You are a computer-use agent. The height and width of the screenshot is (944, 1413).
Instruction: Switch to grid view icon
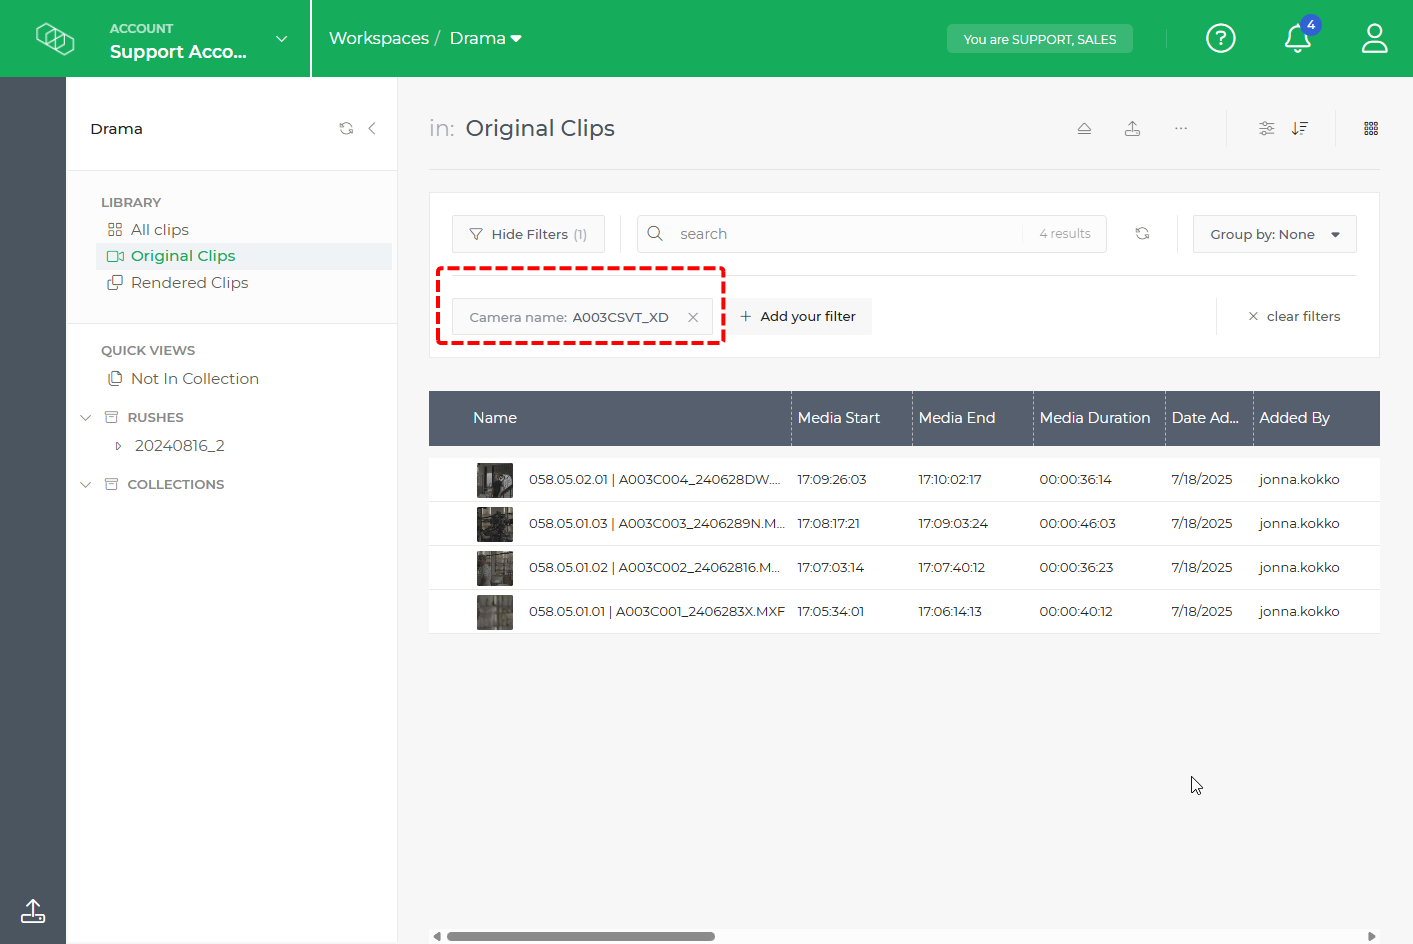click(1371, 128)
